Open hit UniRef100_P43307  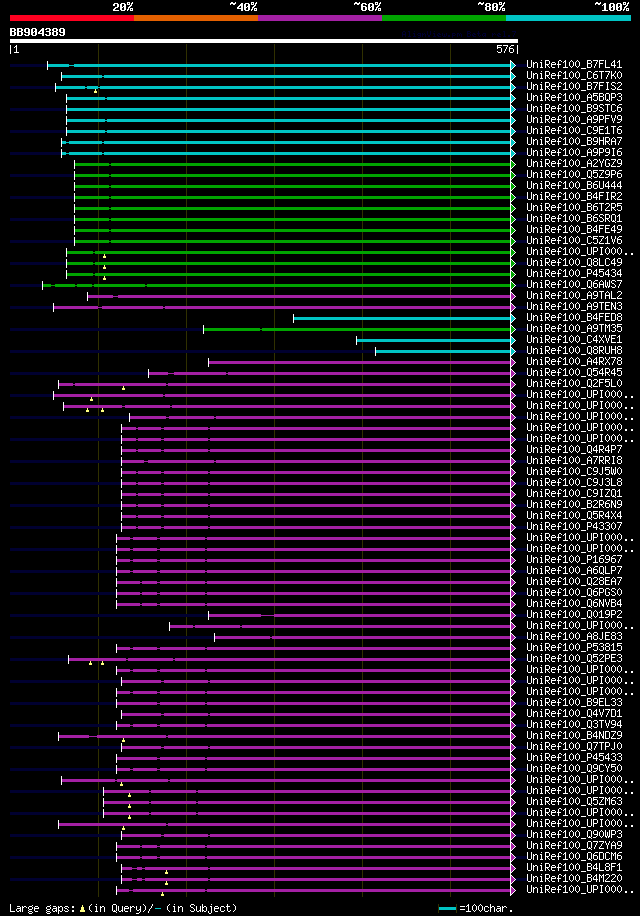point(574,526)
